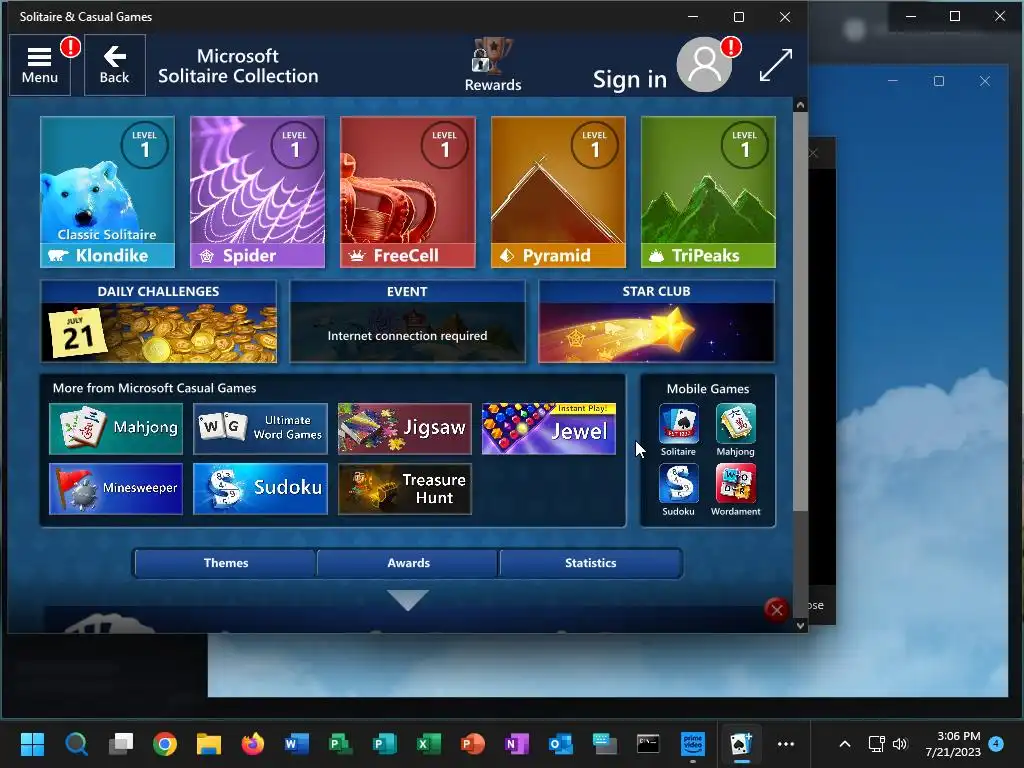Open the Terminal icon on the taskbar
The width and height of the screenshot is (1024, 768).
click(648, 744)
